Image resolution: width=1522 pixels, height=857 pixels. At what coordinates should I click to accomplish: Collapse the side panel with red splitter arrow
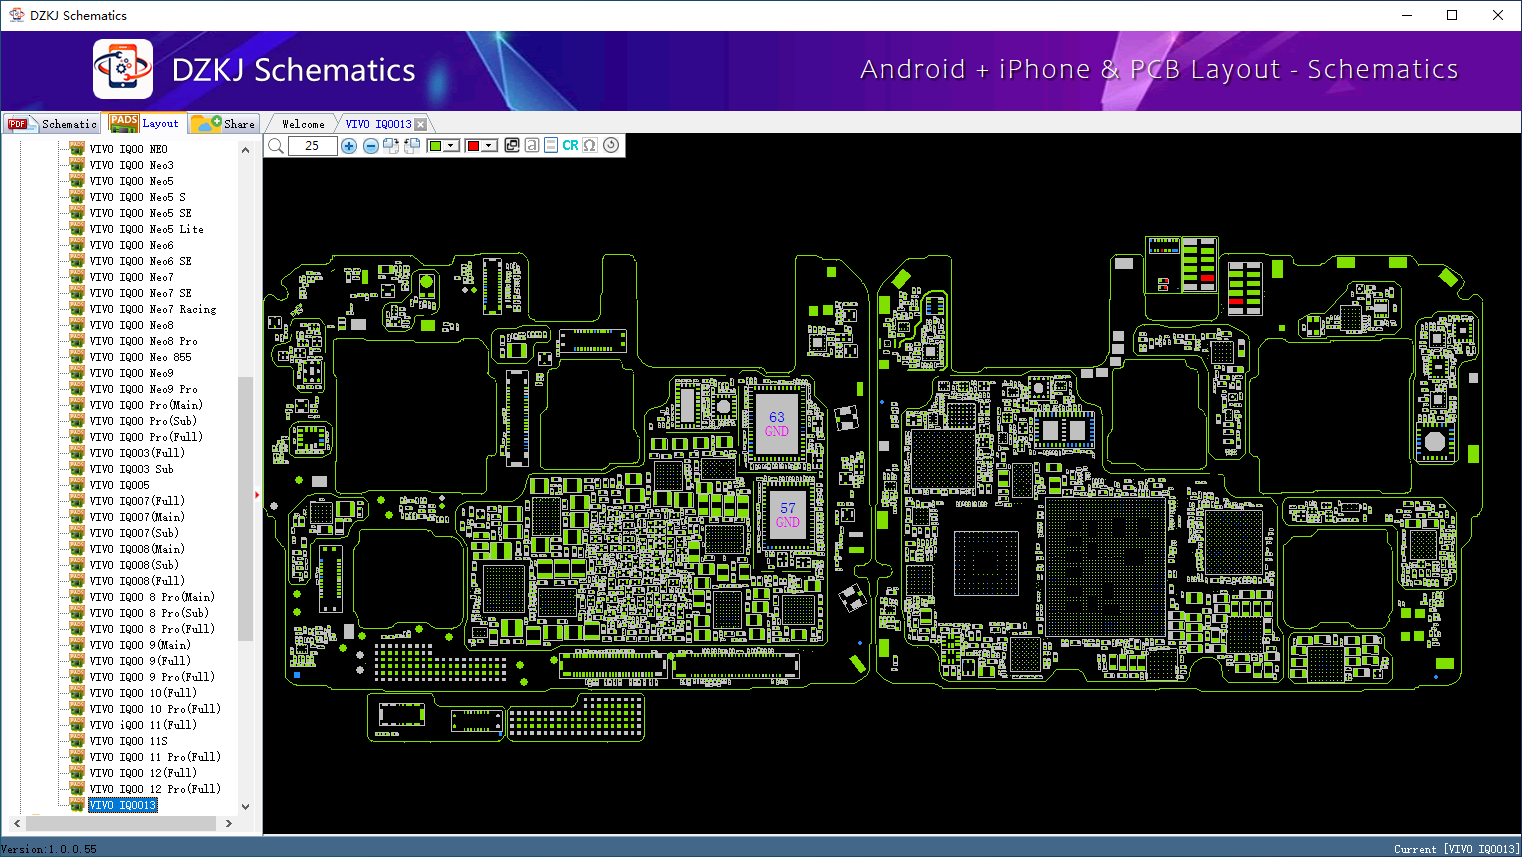258,494
